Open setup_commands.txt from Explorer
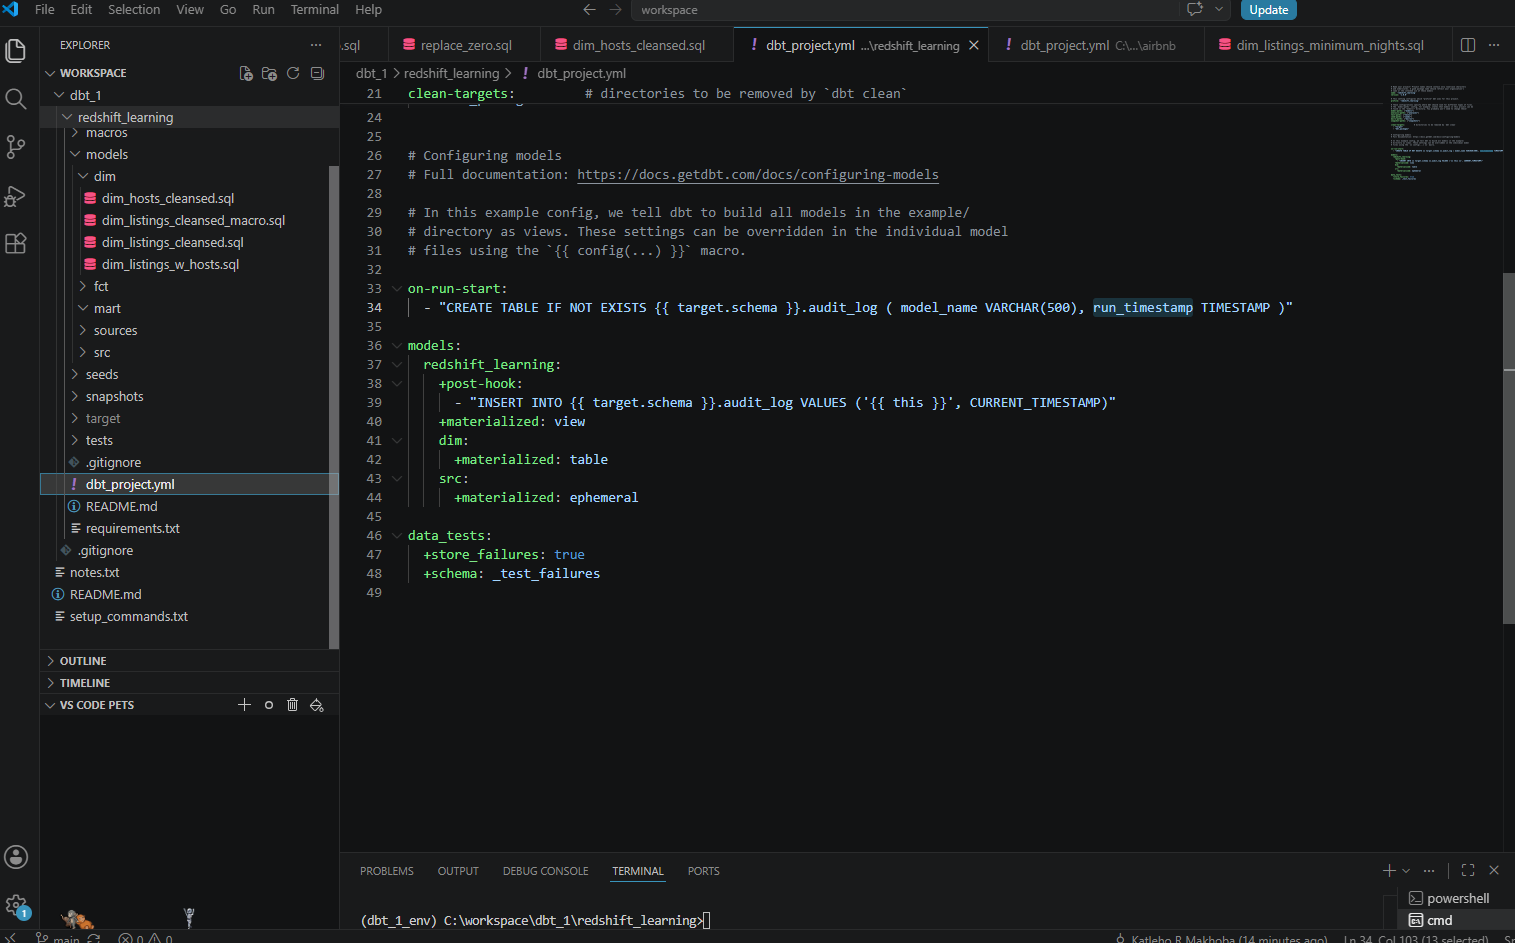Screen dimensions: 1515x943 (x=129, y=616)
